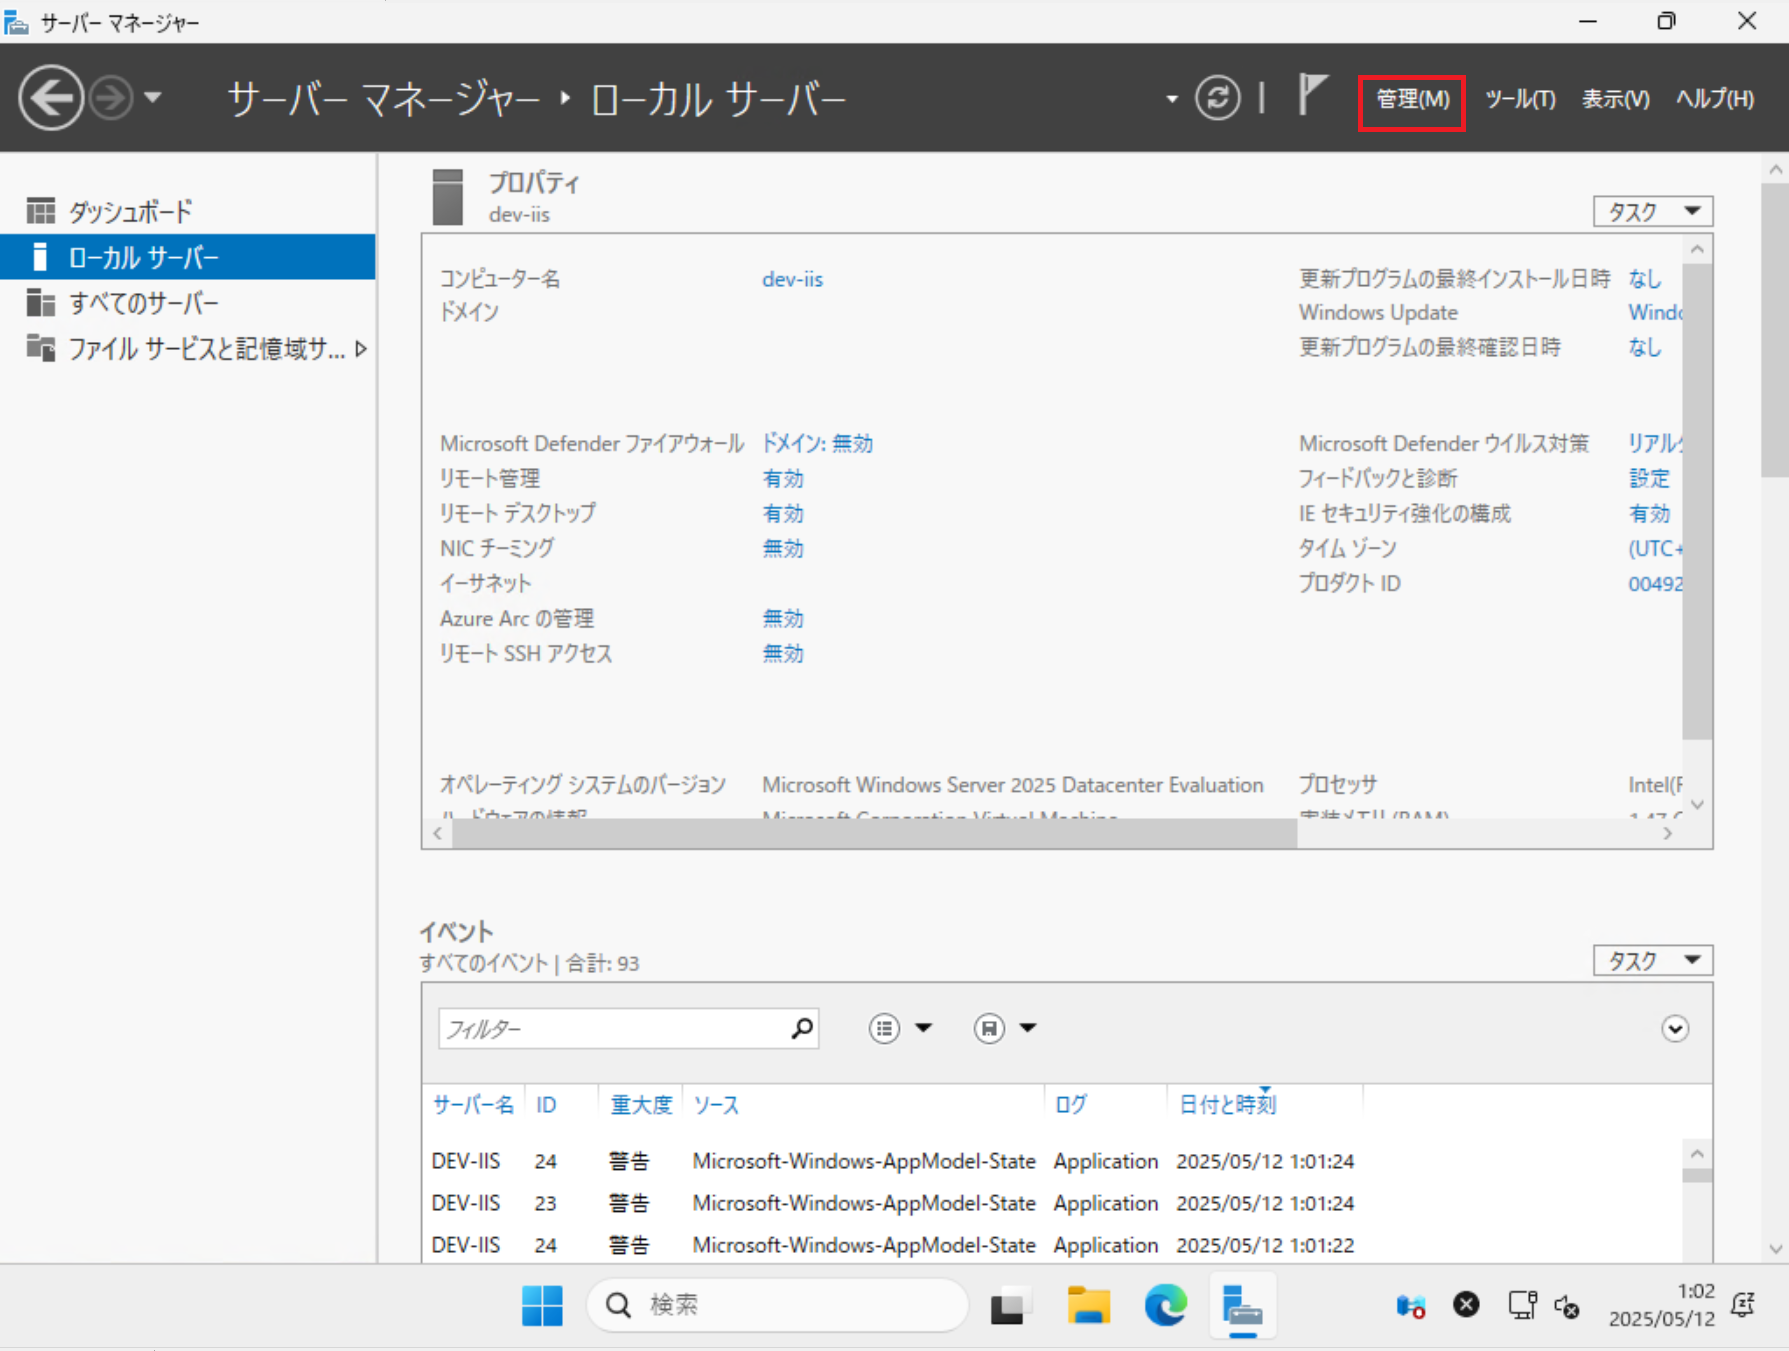Open the プロパティ タスク dropdown
Viewport: 1789px width, 1351px height.
click(1653, 211)
